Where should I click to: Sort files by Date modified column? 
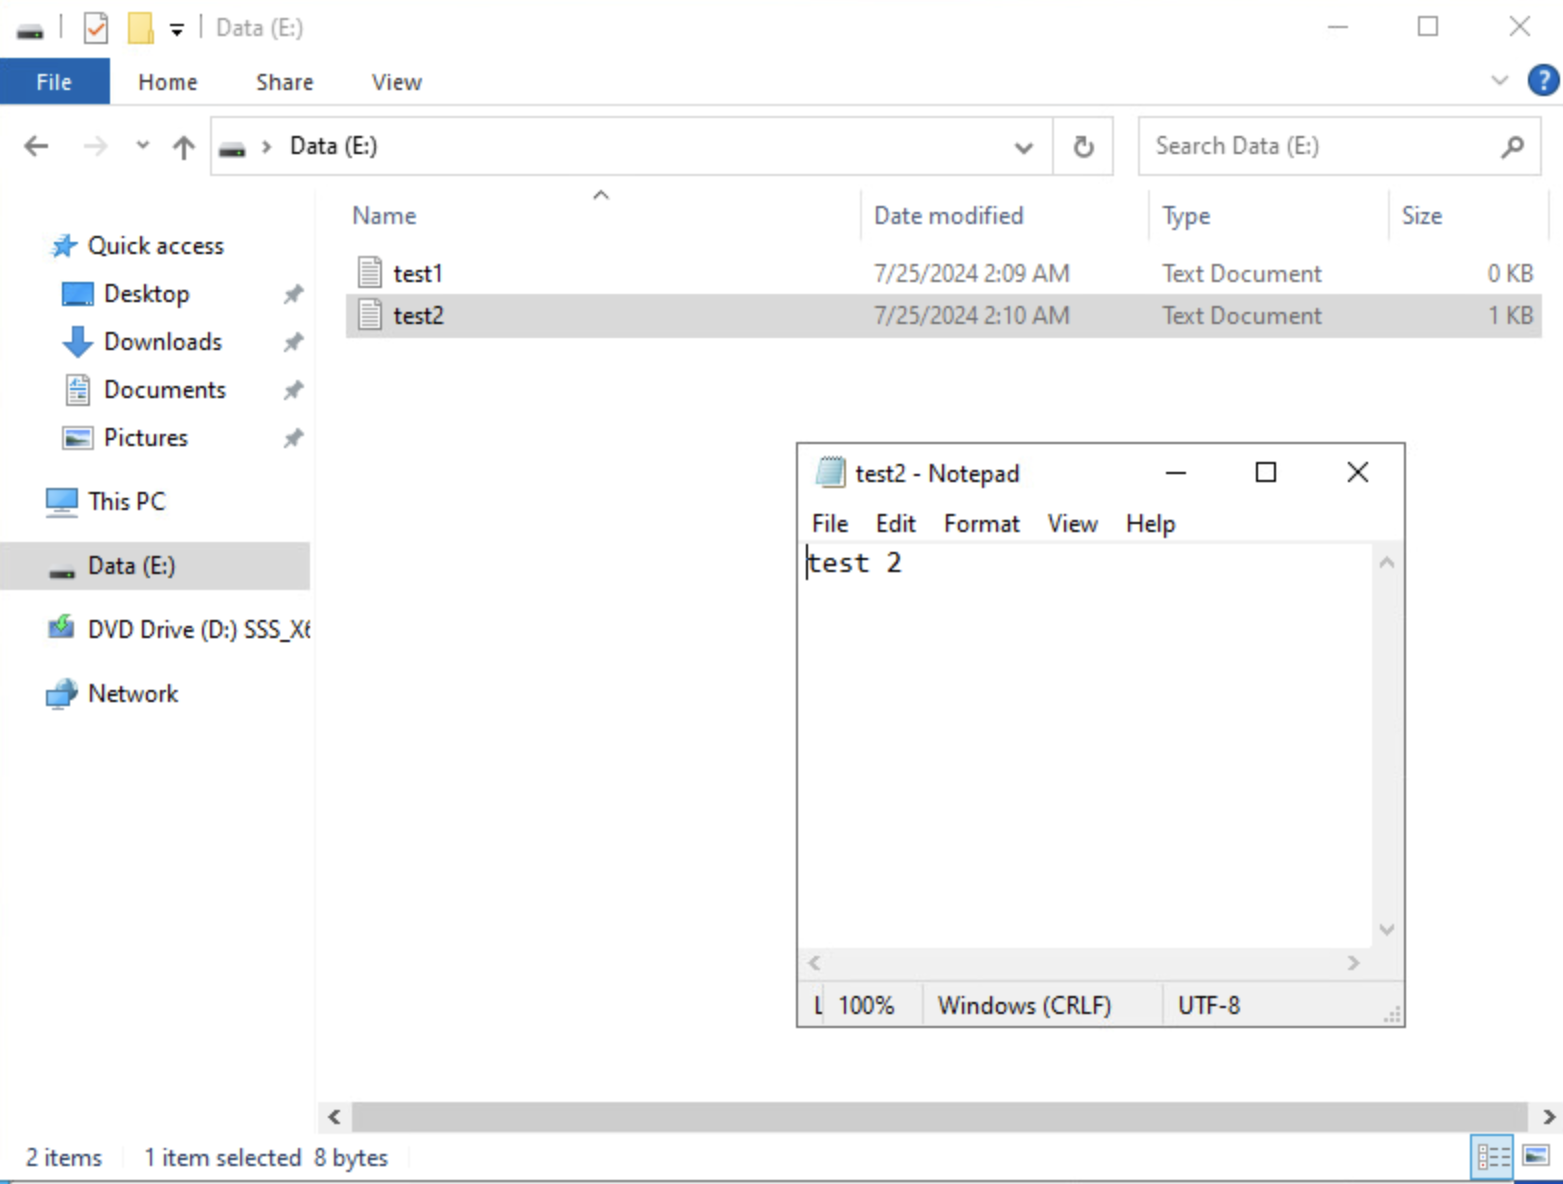pyautogui.click(x=948, y=215)
